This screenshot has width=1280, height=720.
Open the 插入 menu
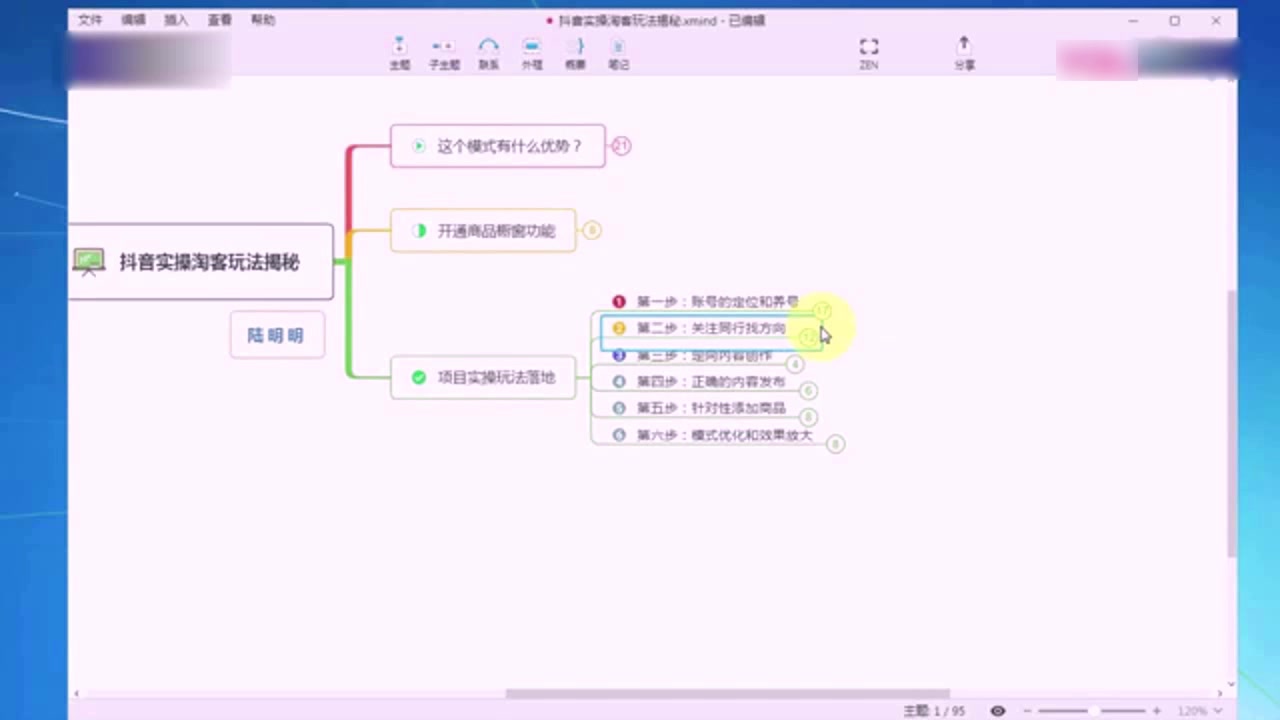(176, 20)
